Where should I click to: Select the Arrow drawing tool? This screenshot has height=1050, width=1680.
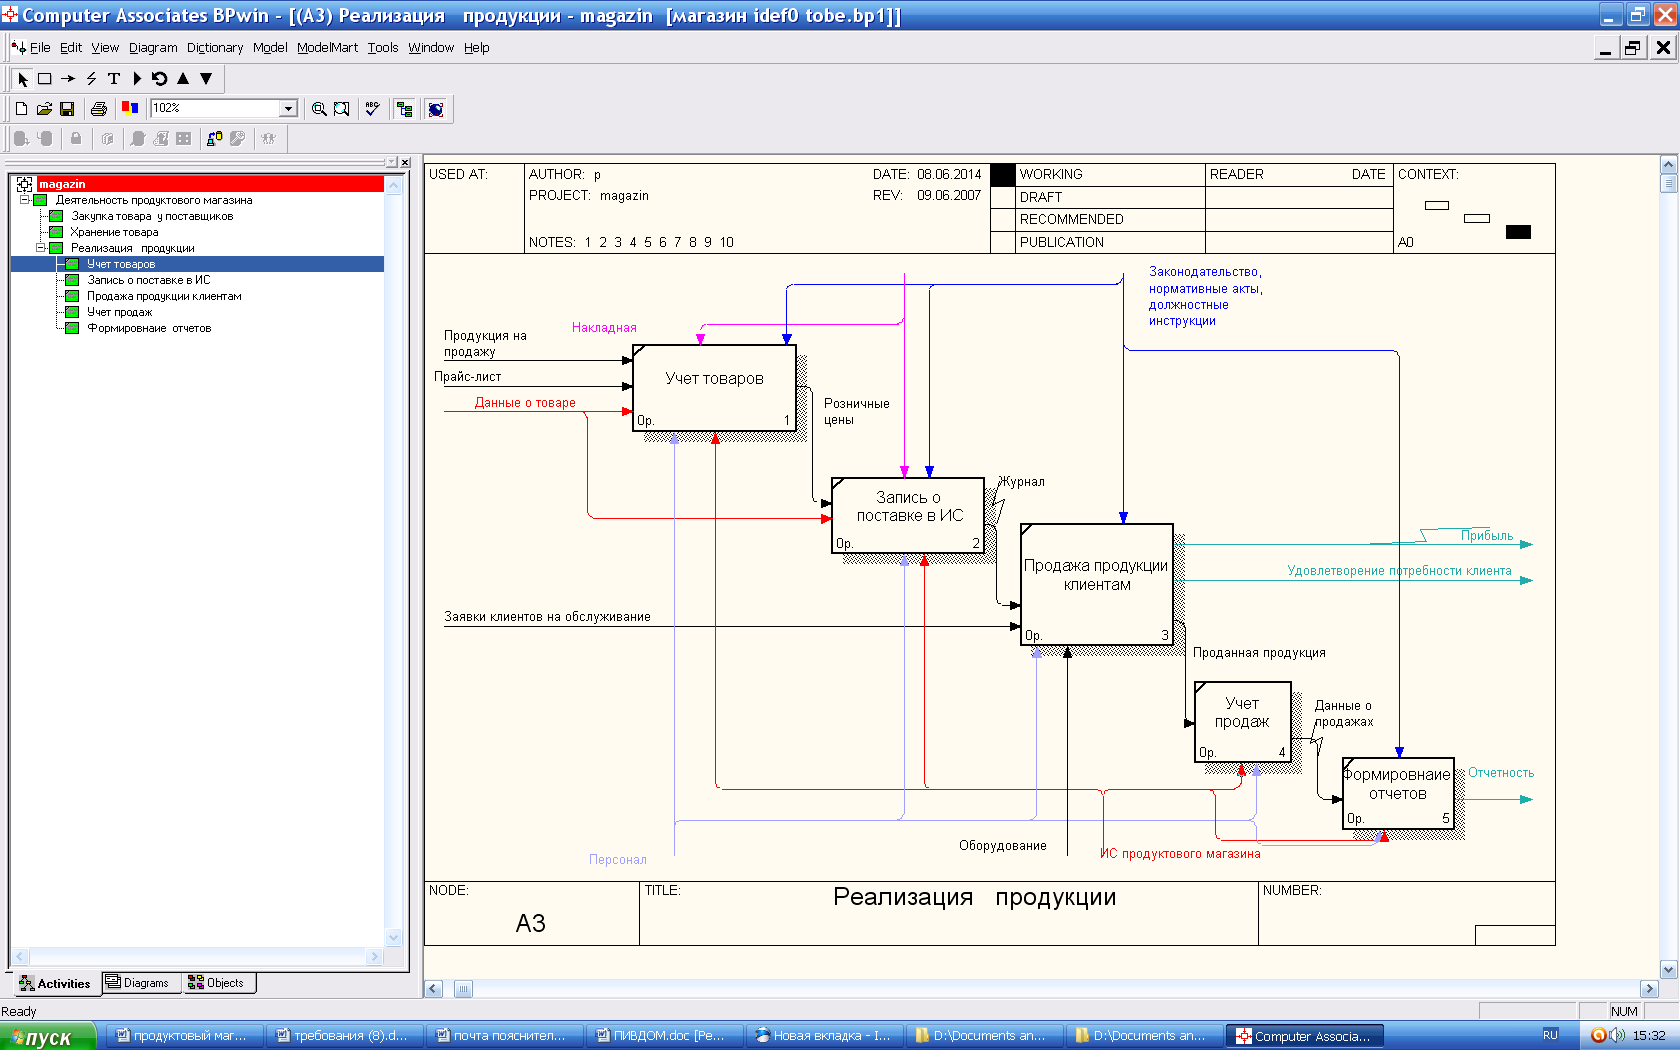[68, 79]
